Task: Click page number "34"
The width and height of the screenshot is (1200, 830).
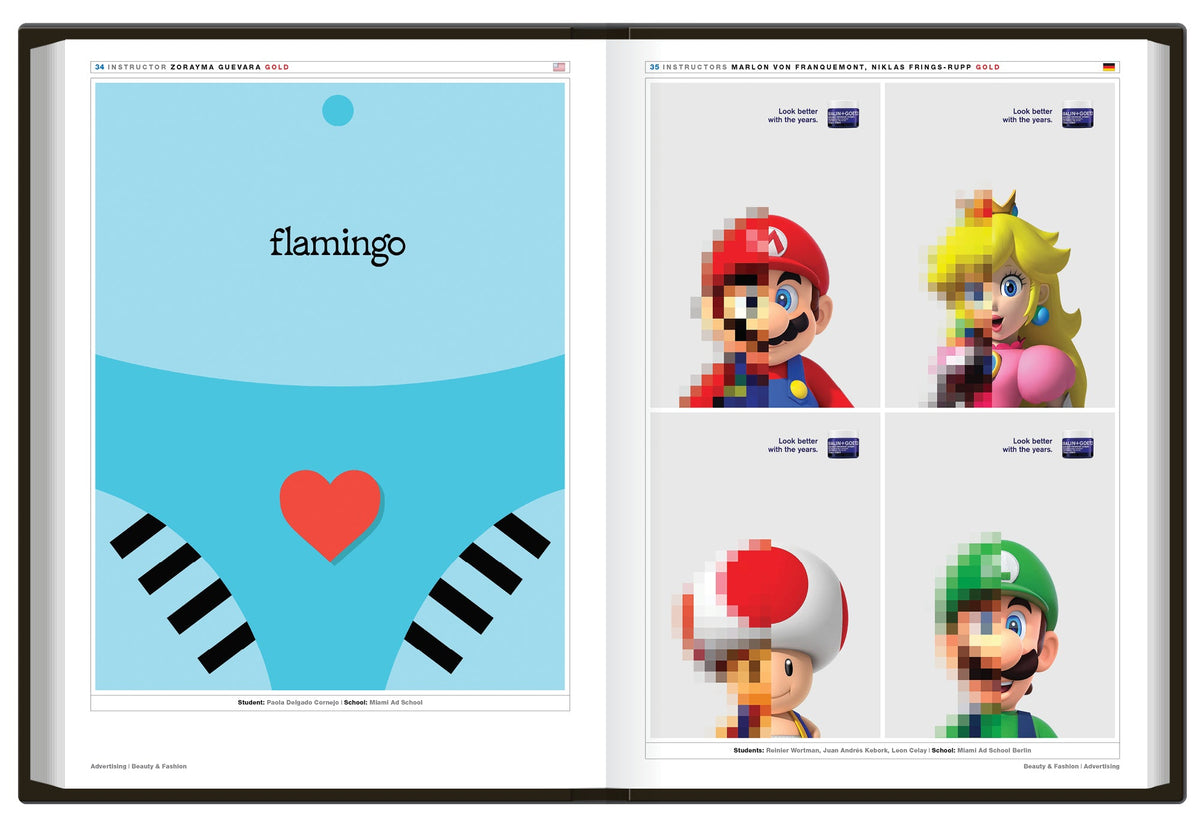Action: coord(99,67)
